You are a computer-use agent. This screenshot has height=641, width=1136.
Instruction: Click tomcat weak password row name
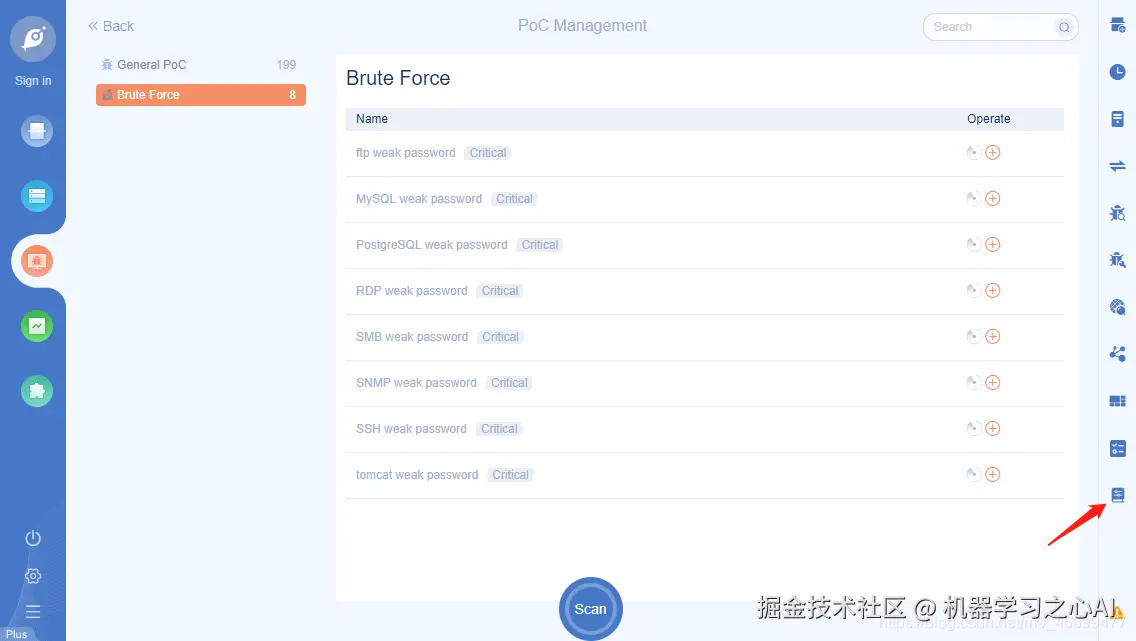(417, 474)
